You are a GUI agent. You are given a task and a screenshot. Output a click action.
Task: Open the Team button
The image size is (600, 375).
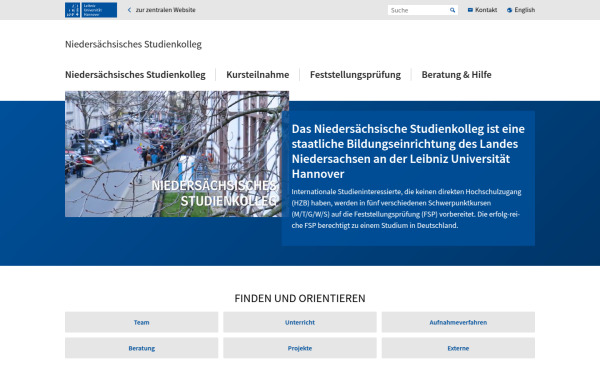coord(142,322)
